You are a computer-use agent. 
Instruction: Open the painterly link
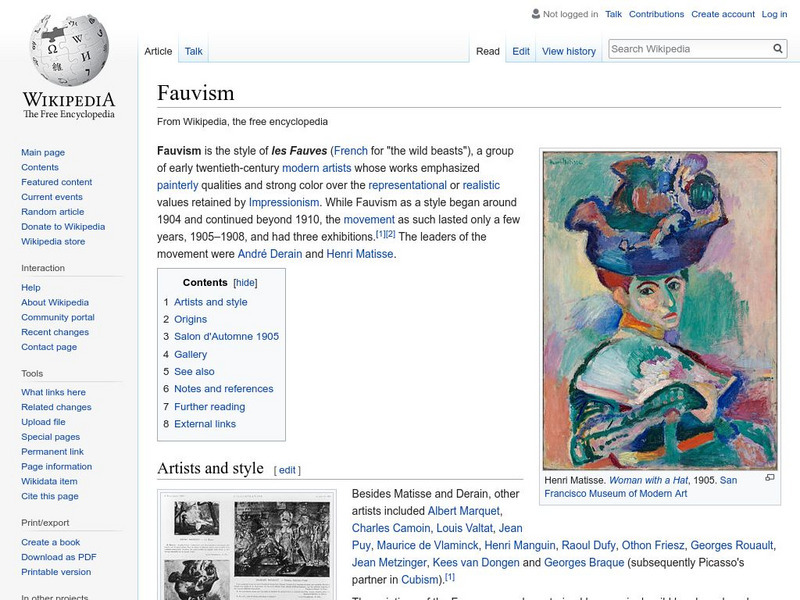(x=178, y=185)
